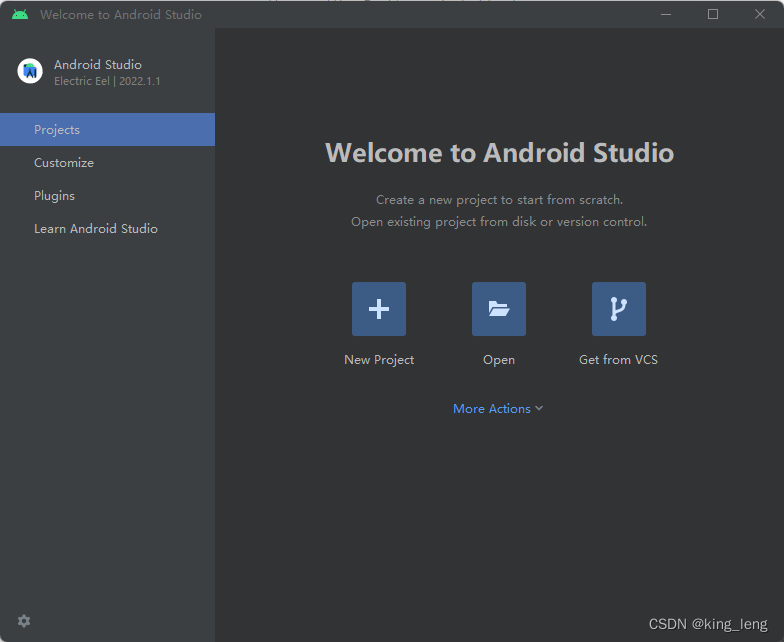Click the New Project plus icon
Viewport: 784px width, 642px height.
coord(378,308)
